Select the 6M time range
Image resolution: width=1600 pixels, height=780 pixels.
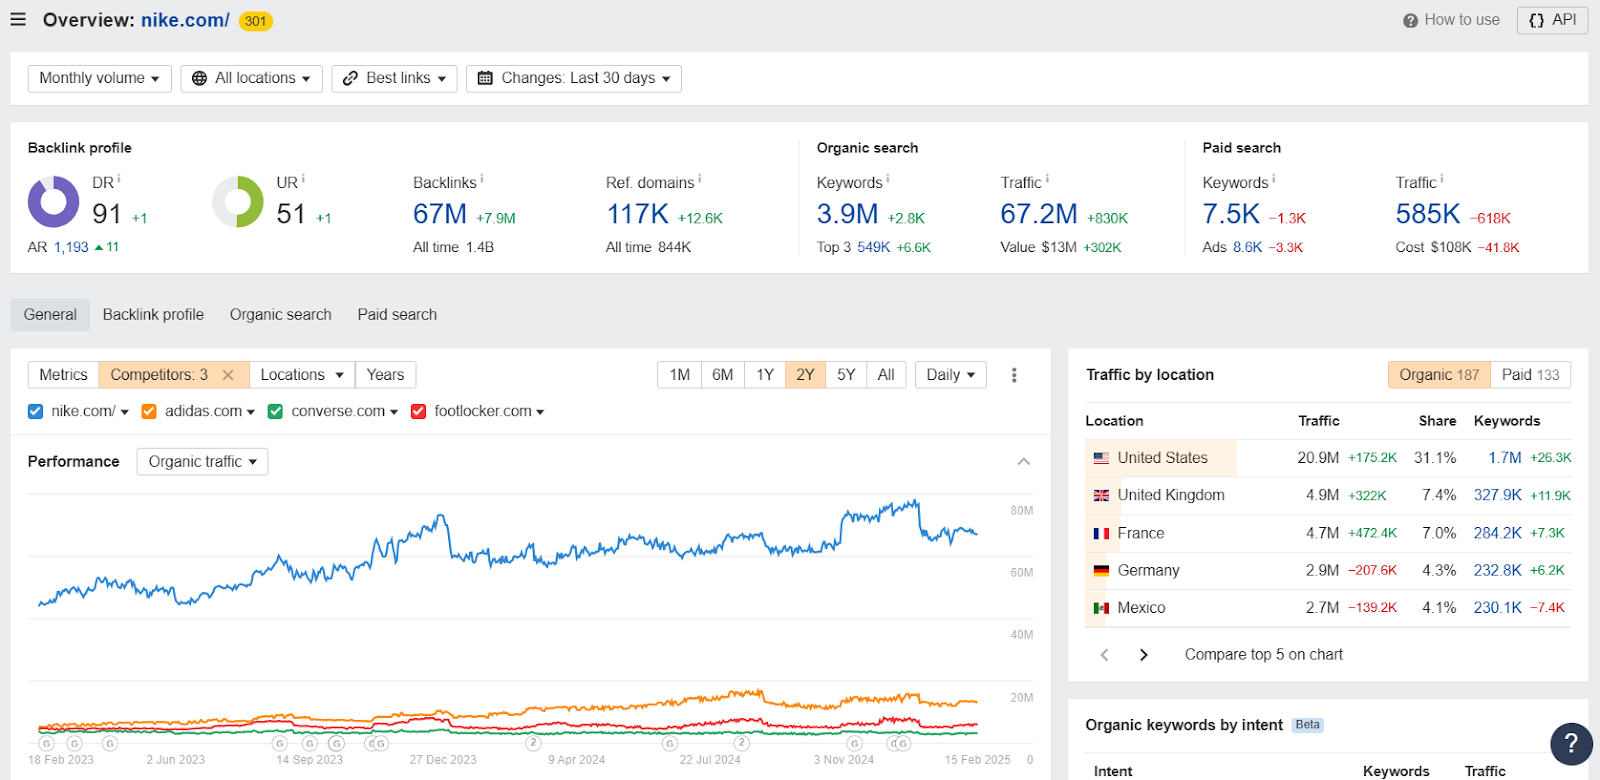(x=723, y=375)
